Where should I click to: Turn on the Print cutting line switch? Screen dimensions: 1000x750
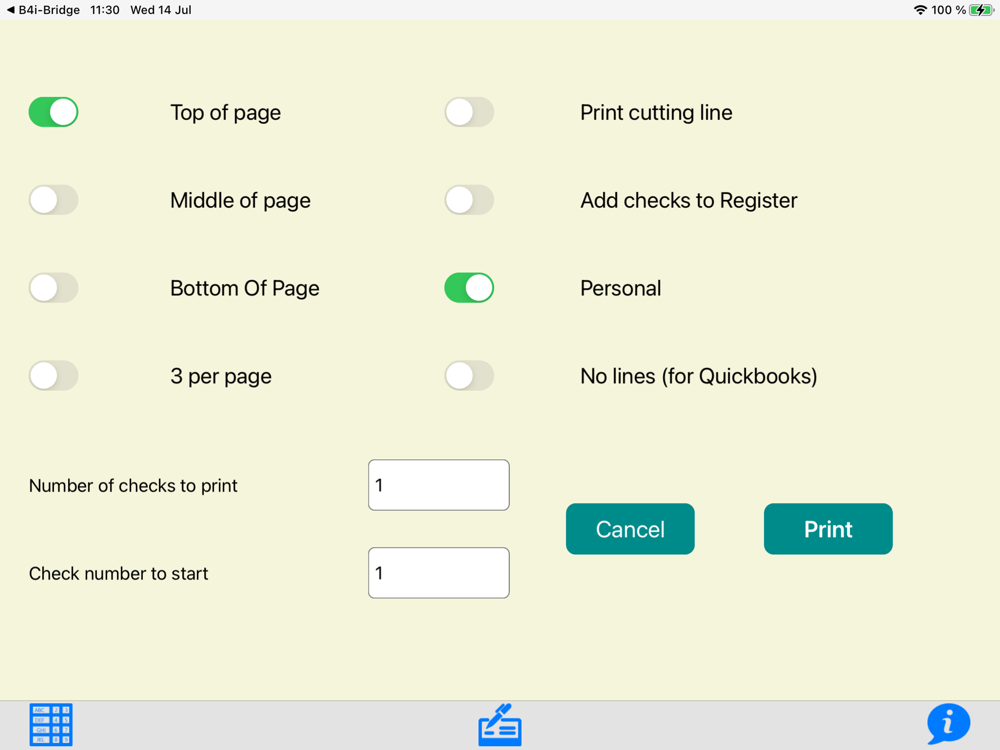(469, 112)
